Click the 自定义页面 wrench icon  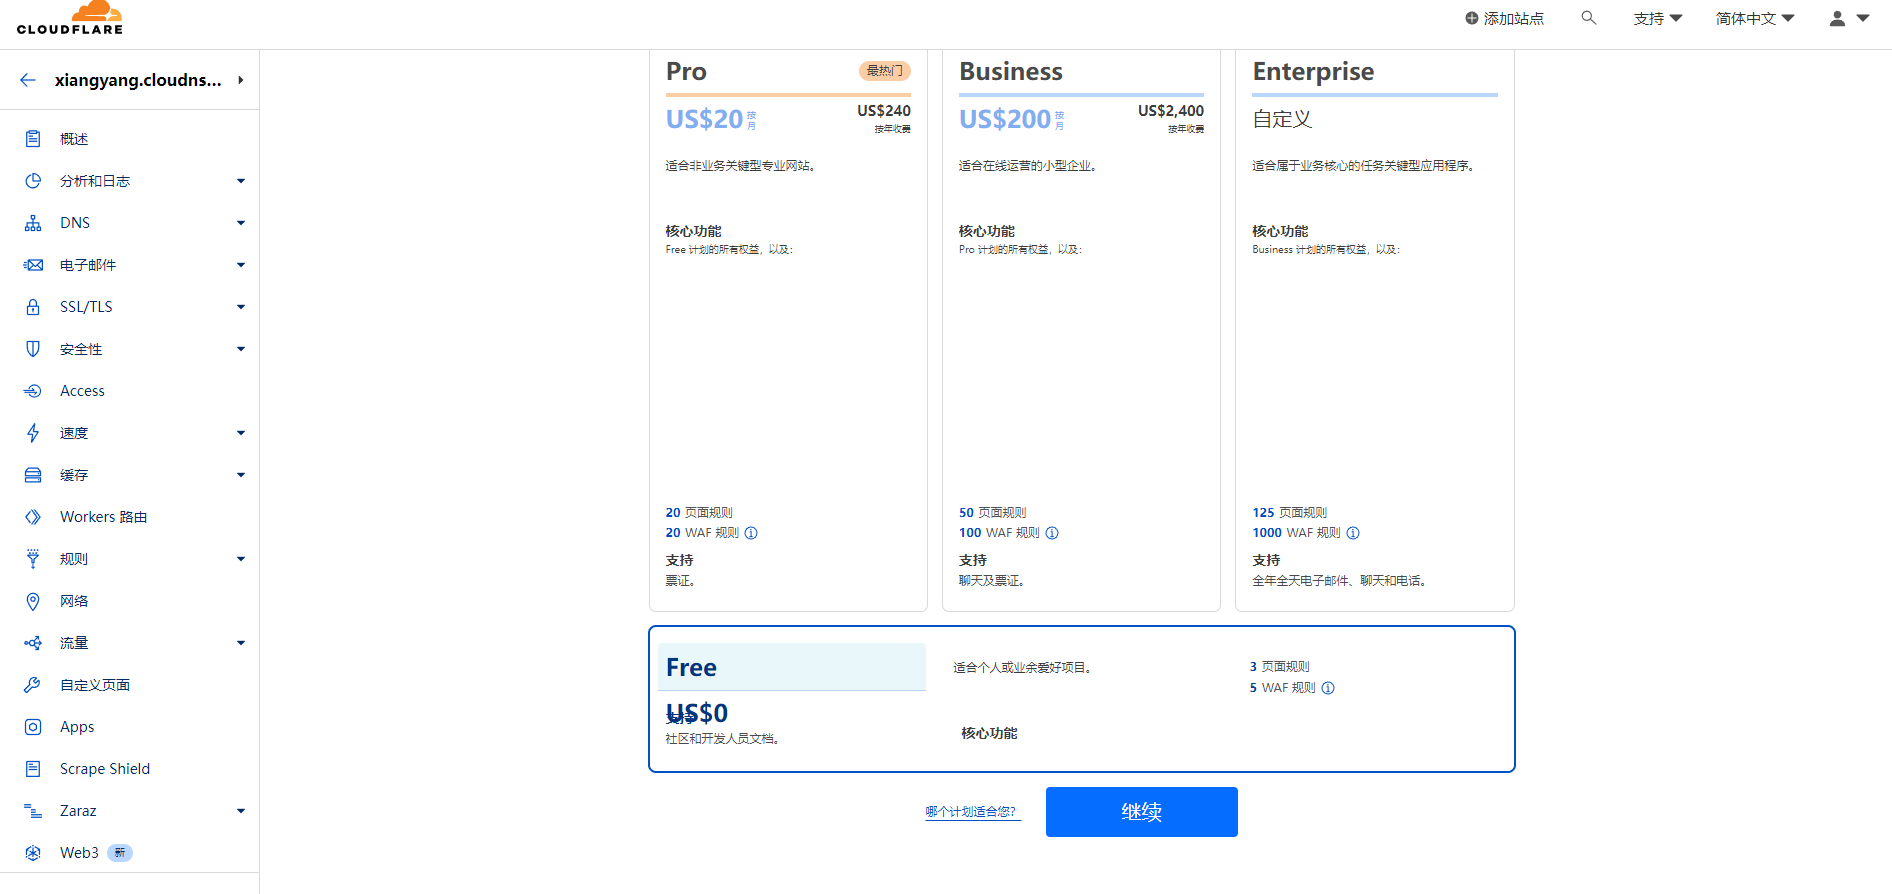[x=33, y=685]
